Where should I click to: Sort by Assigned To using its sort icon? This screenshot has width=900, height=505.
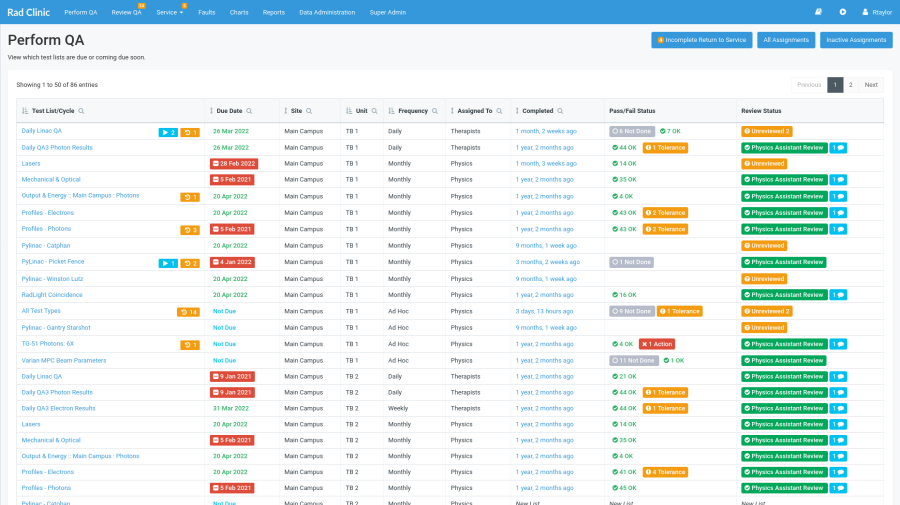[x=452, y=111]
